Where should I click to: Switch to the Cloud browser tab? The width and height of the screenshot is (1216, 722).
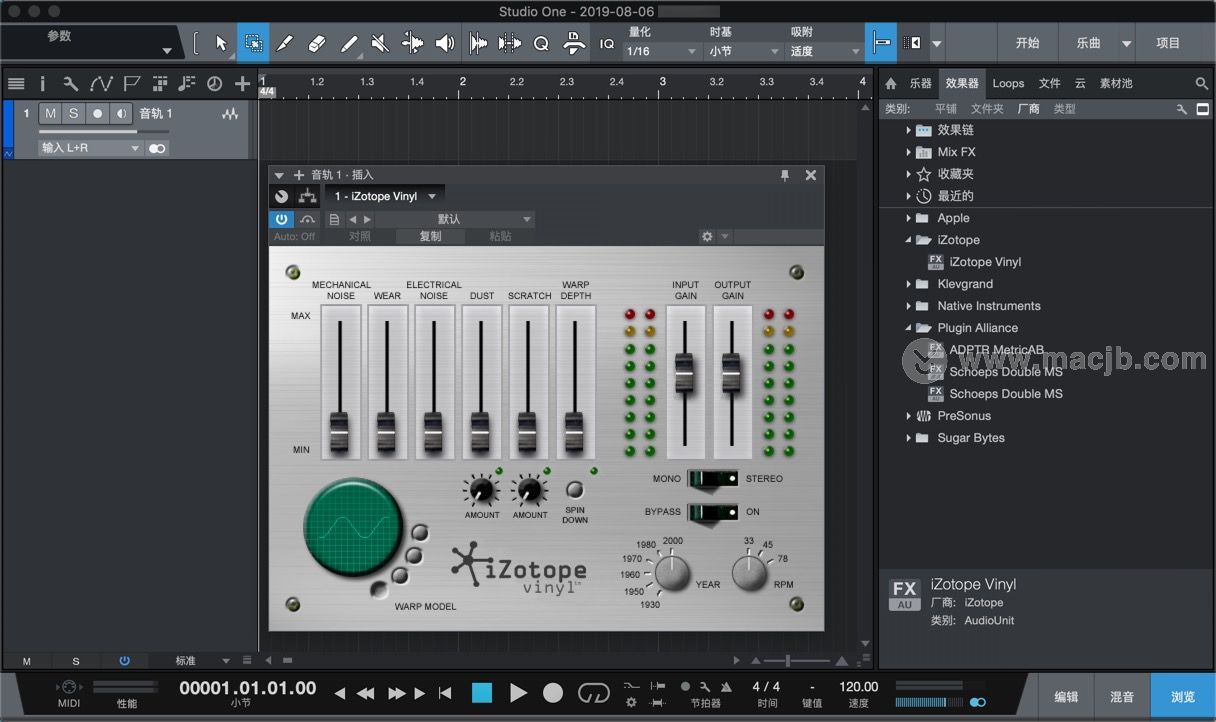click(x=1080, y=84)
